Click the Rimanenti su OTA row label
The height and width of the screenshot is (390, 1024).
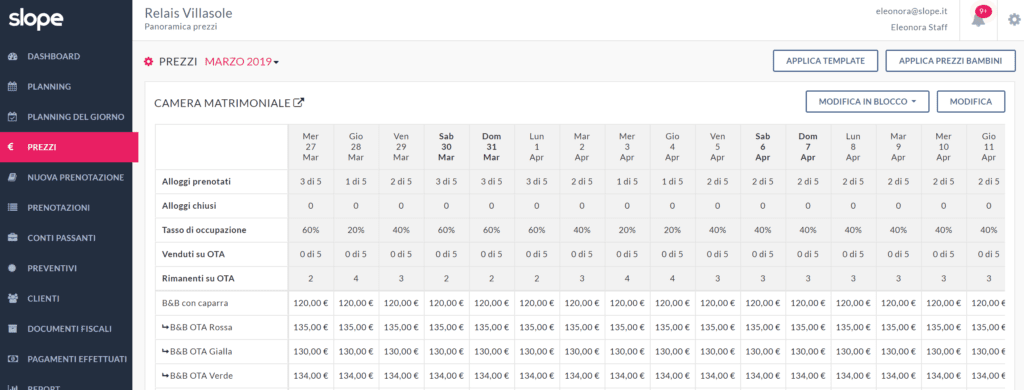(198, 278)
